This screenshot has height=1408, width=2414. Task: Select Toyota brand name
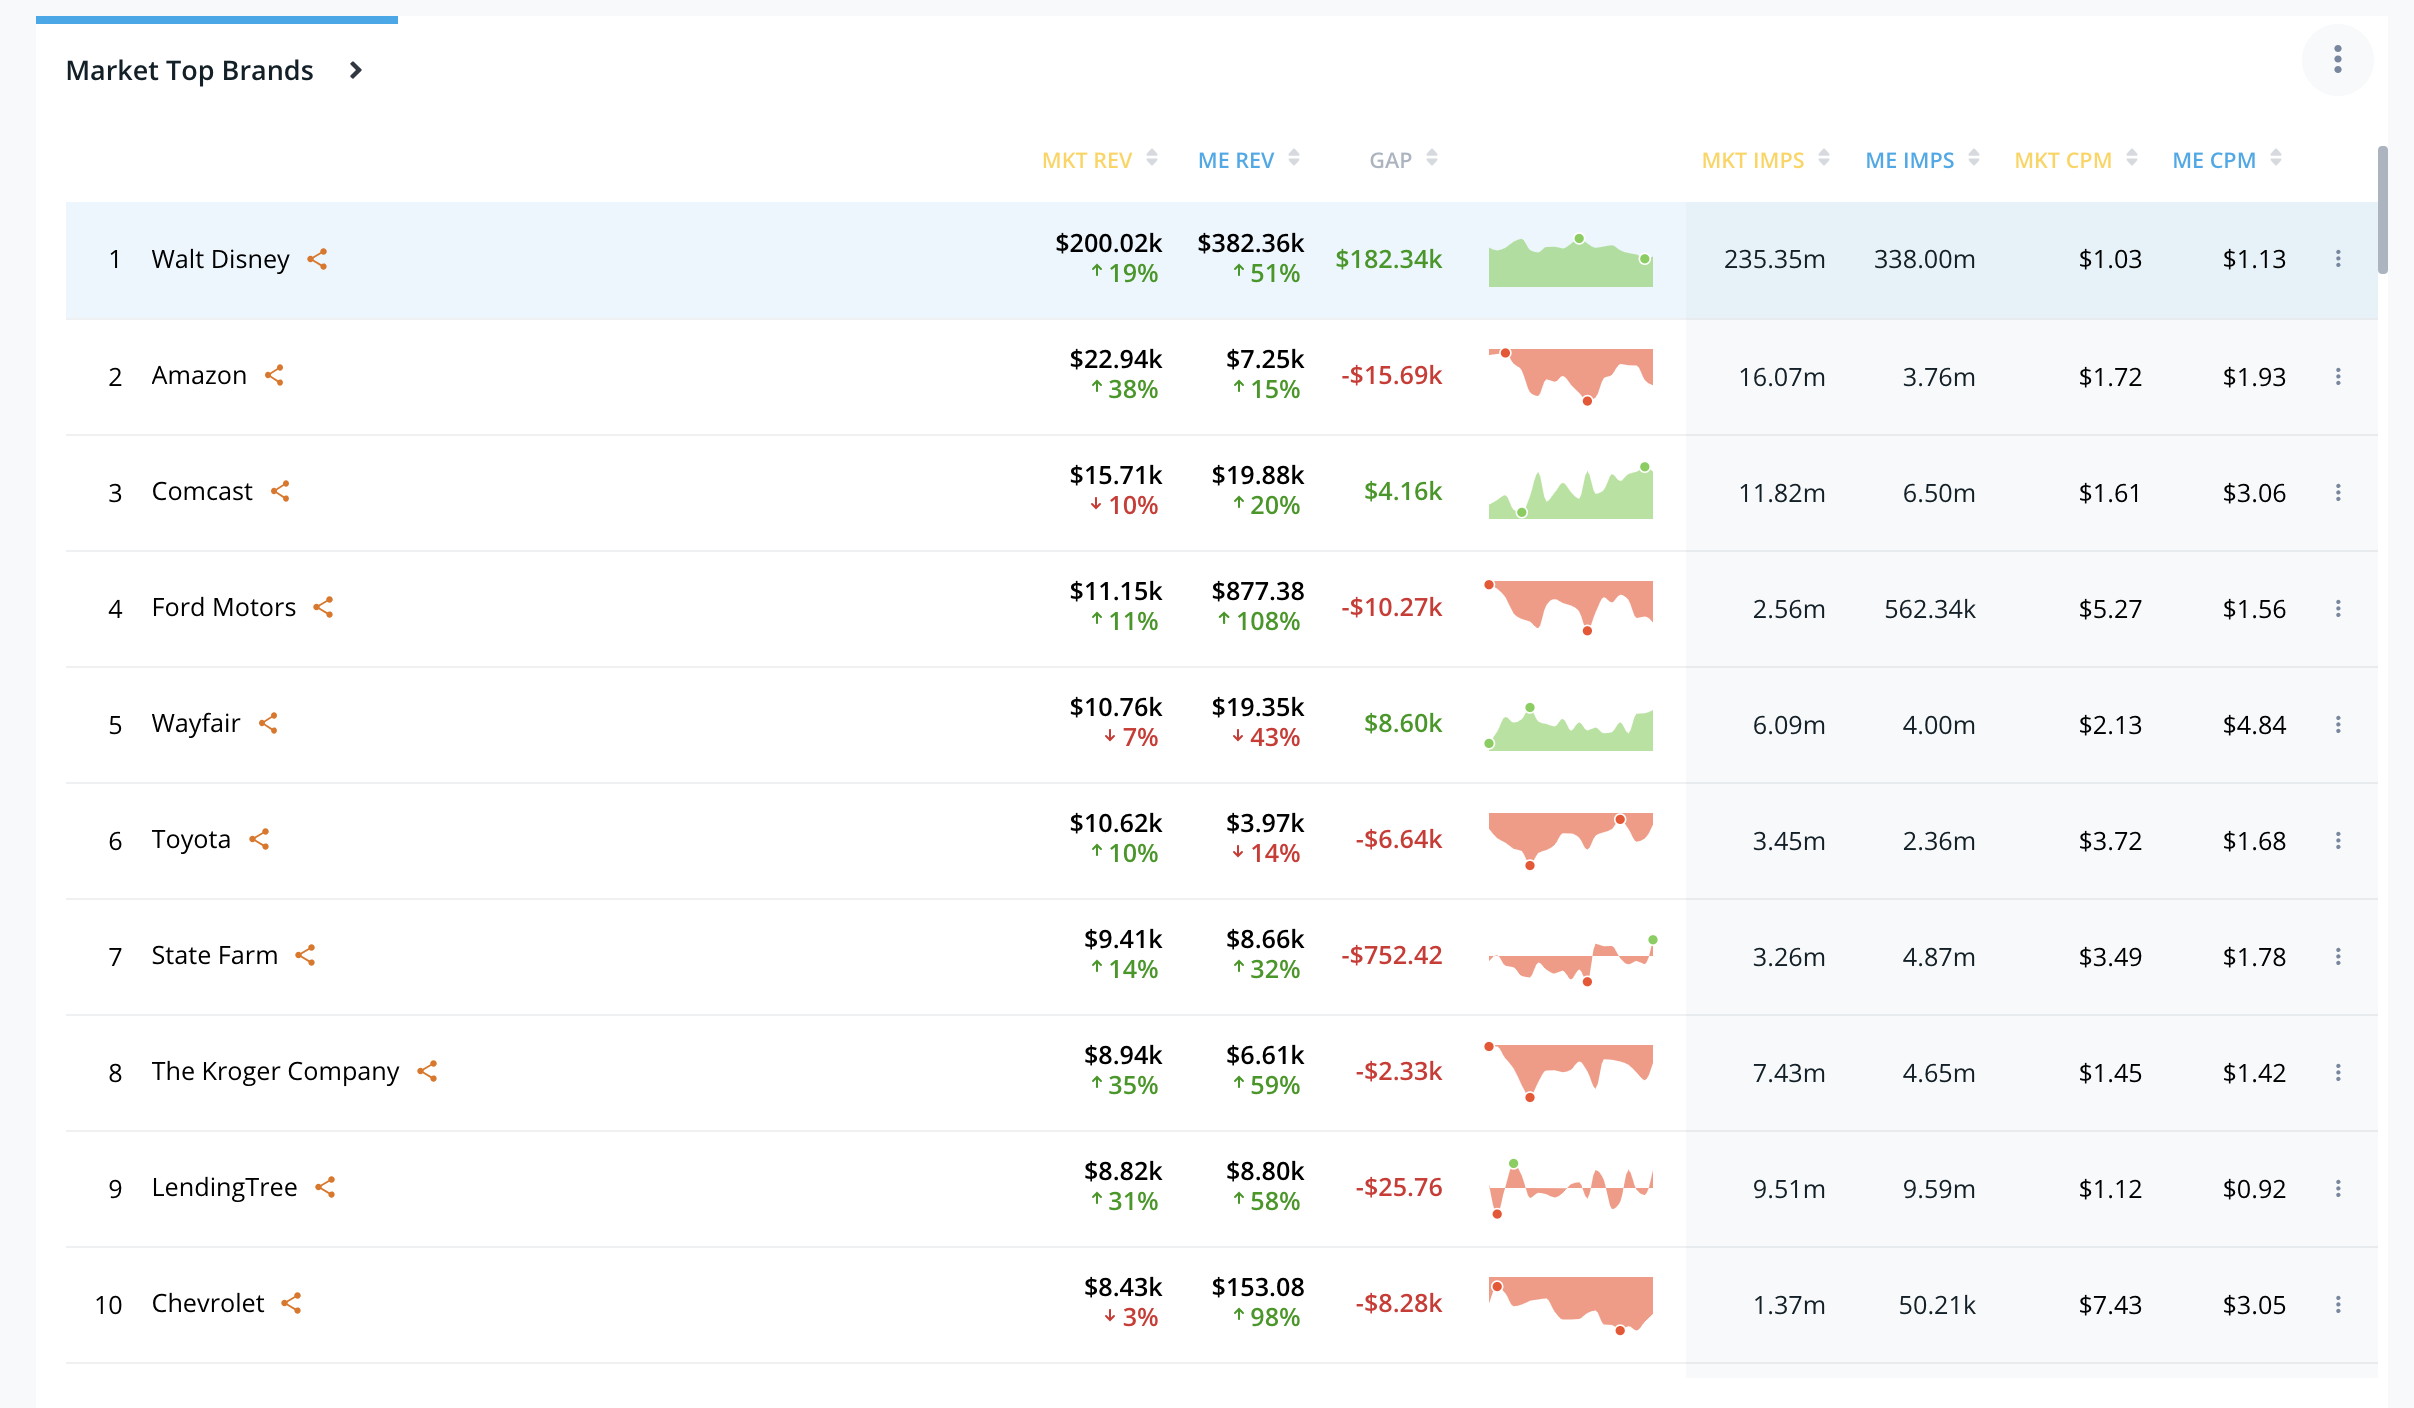[191, 839]
